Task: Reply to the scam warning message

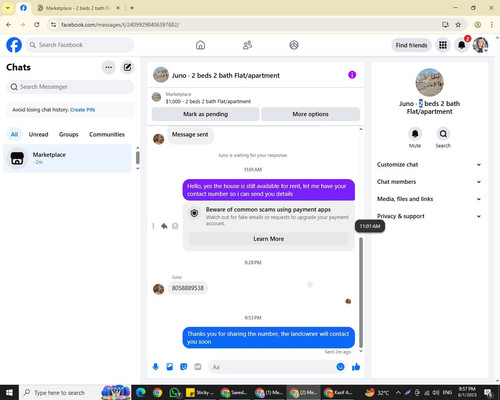Action: (x=164, y=226)
